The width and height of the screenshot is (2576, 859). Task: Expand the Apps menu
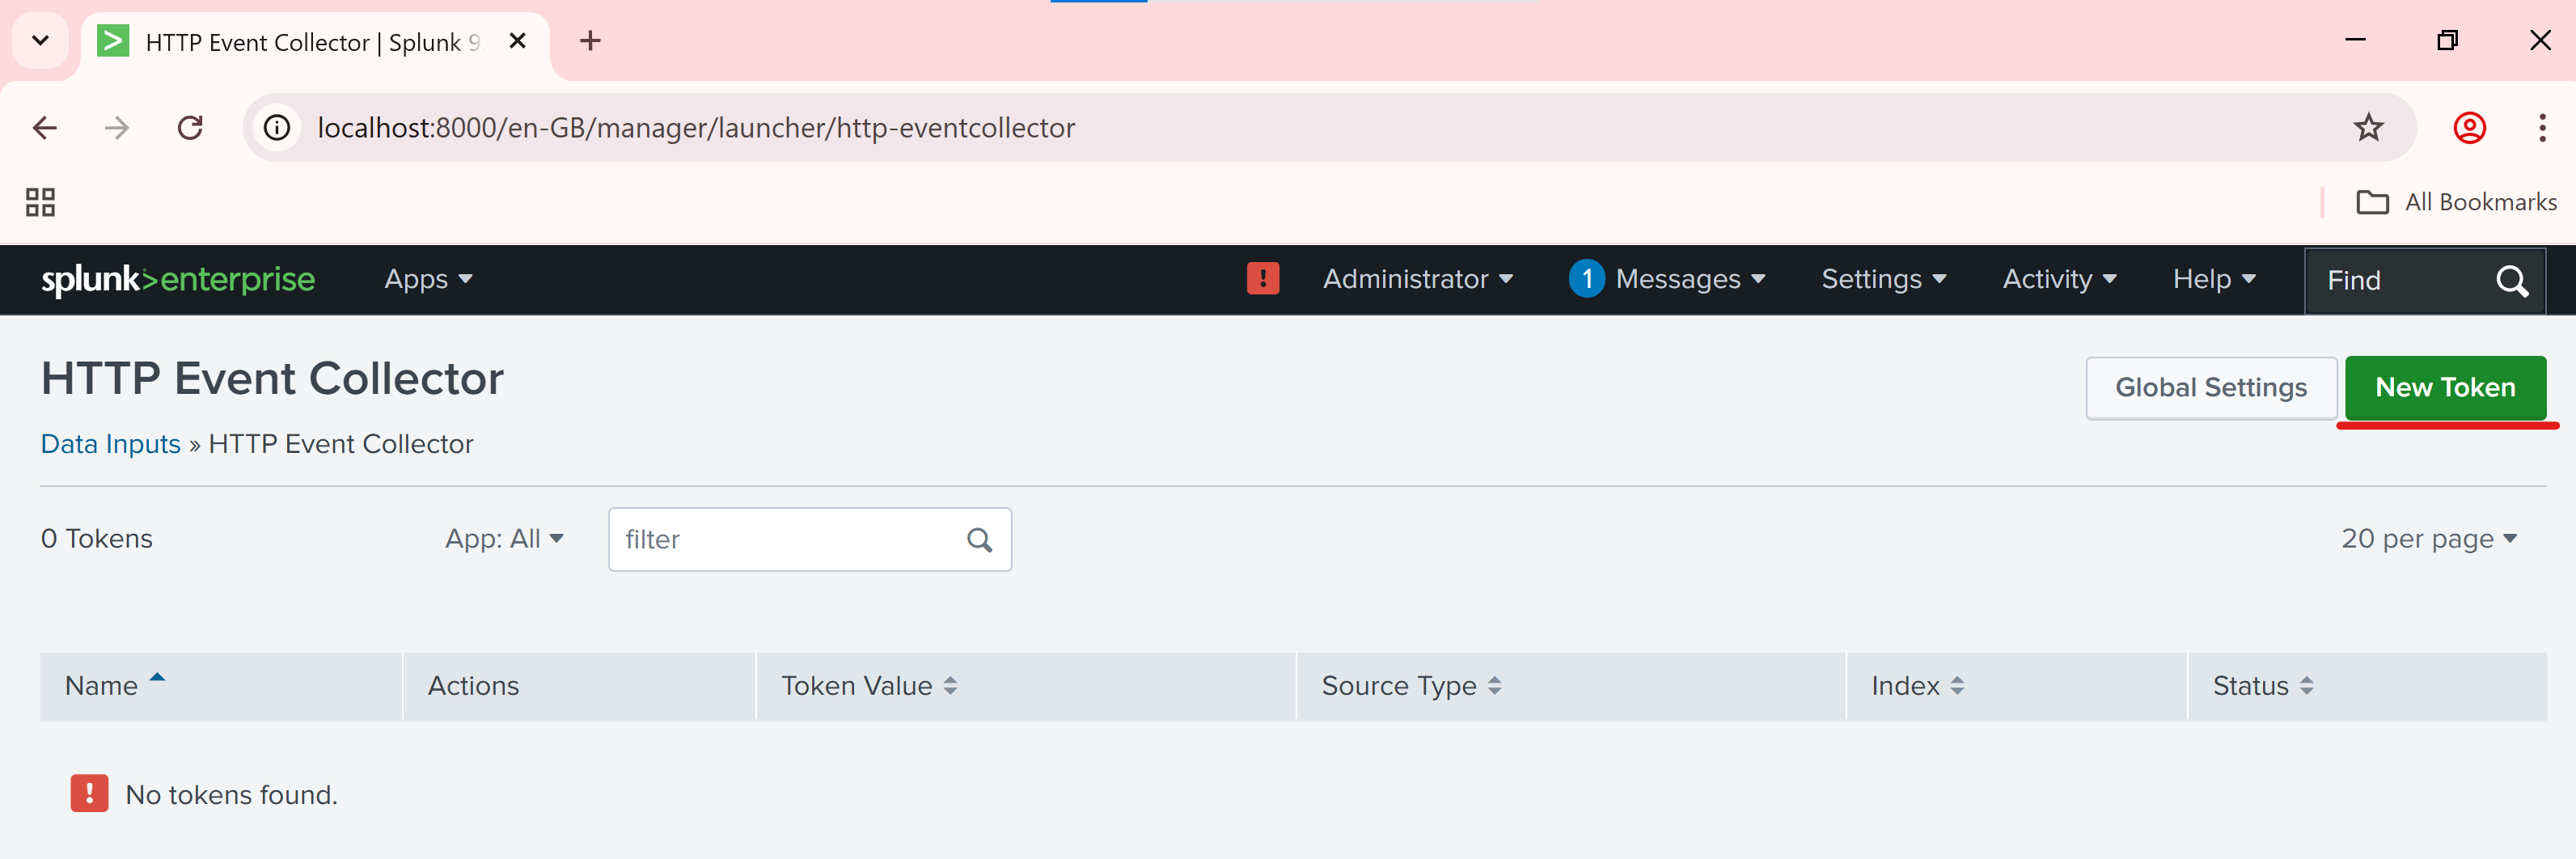tap(428, 279)
